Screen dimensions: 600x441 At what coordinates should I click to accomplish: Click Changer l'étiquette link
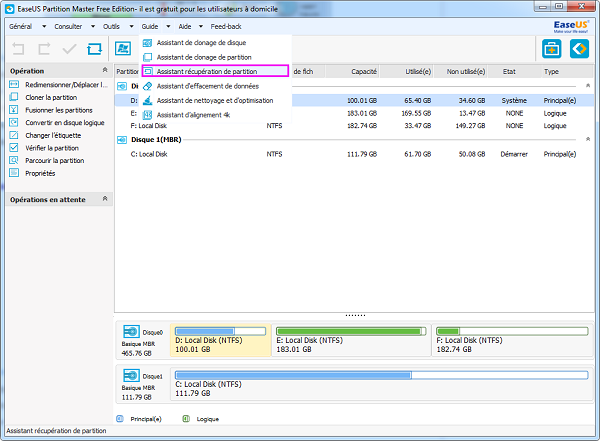pos(53,135)
